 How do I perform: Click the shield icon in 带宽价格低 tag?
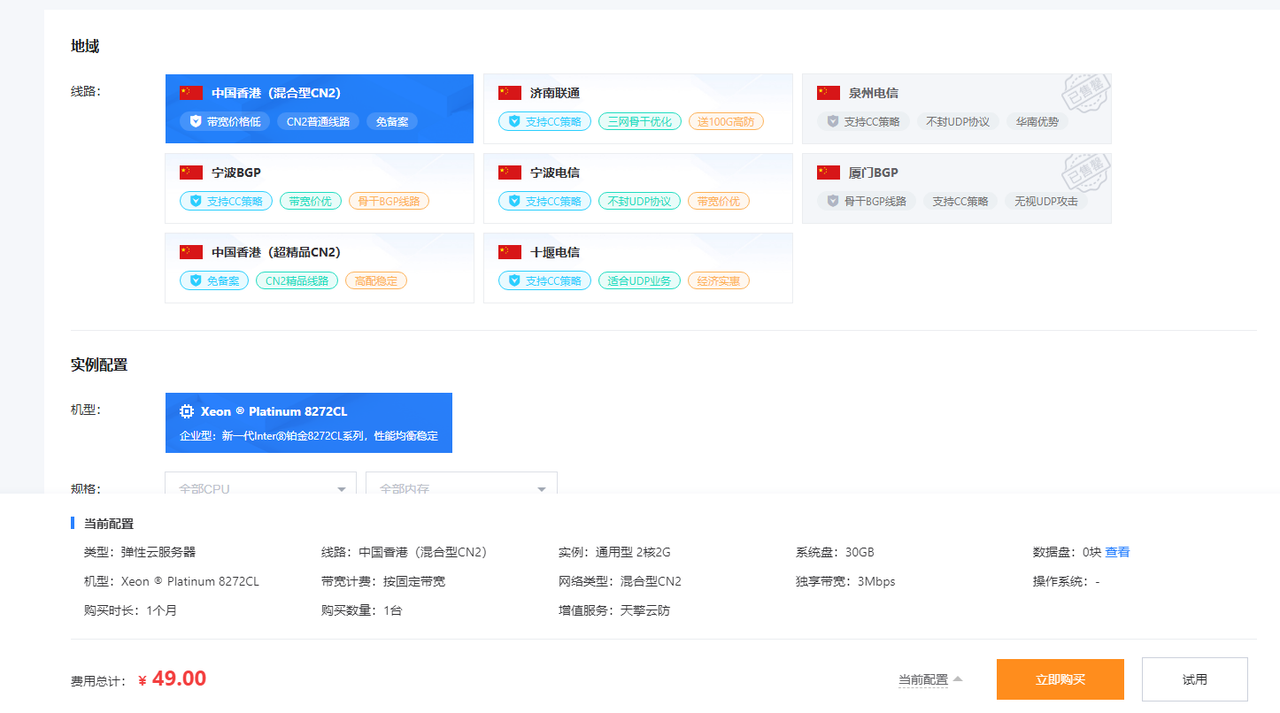click(x=196, y=122)
